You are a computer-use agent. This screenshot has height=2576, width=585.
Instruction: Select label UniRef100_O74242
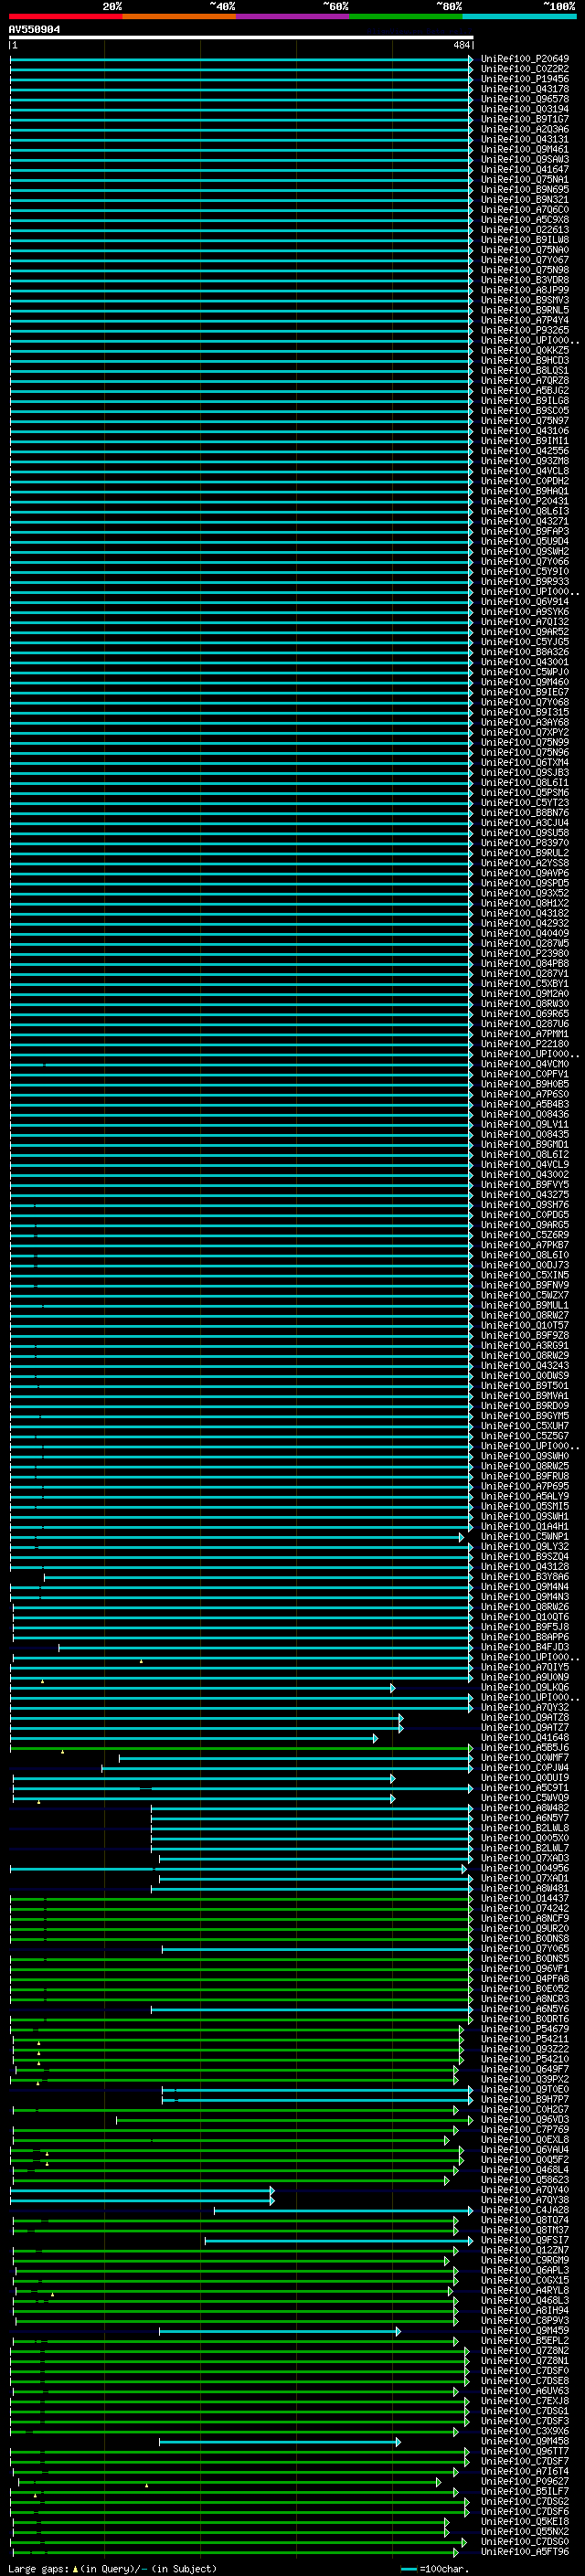(x=524, y=1909)
